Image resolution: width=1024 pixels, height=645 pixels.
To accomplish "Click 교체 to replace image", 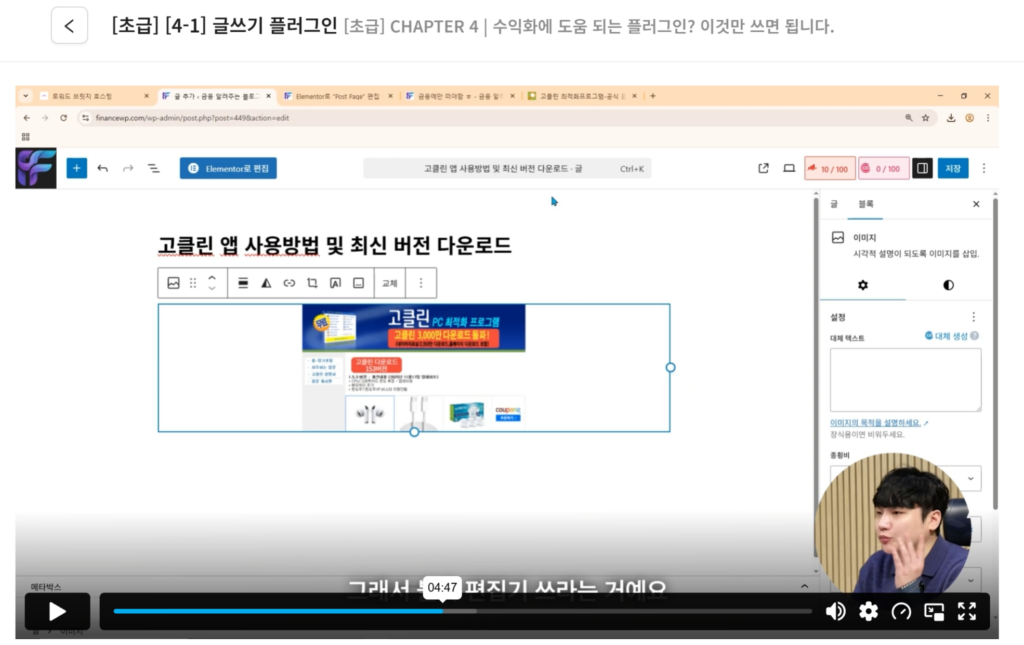I will coord(390,283).
